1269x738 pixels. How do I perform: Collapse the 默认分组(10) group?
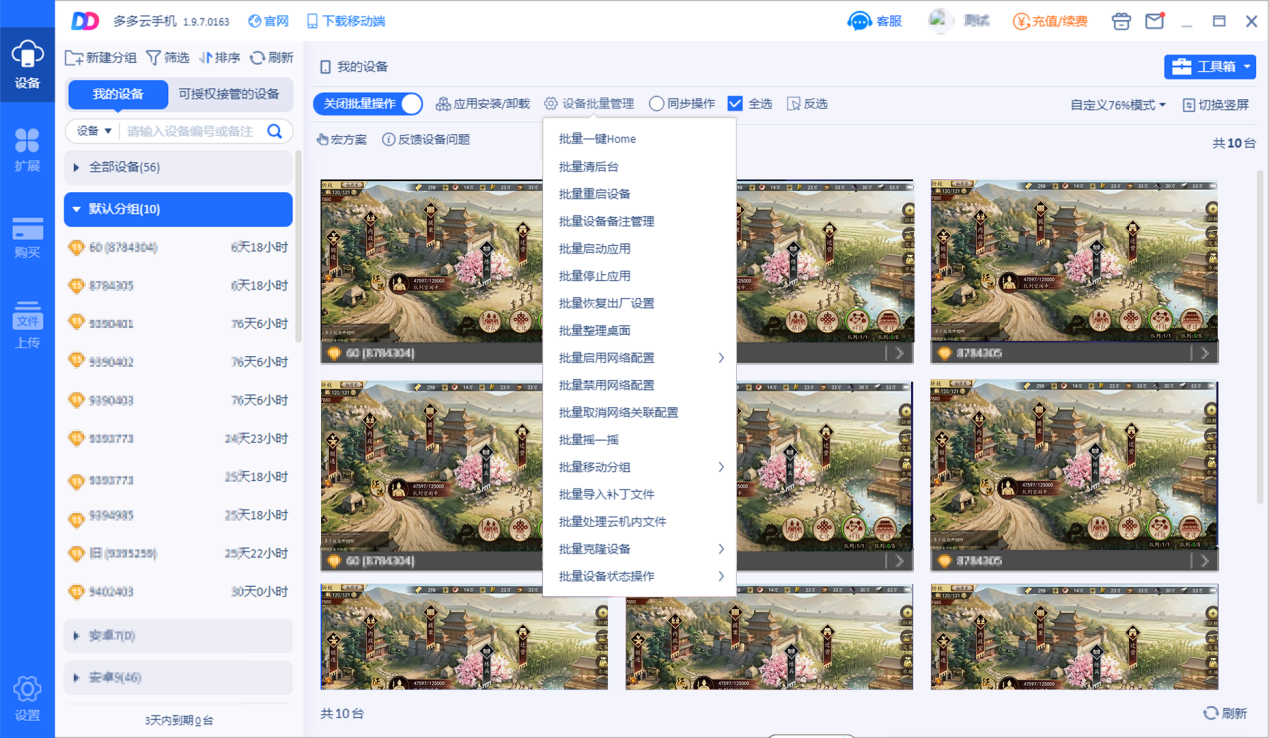[x=178, y=209]
